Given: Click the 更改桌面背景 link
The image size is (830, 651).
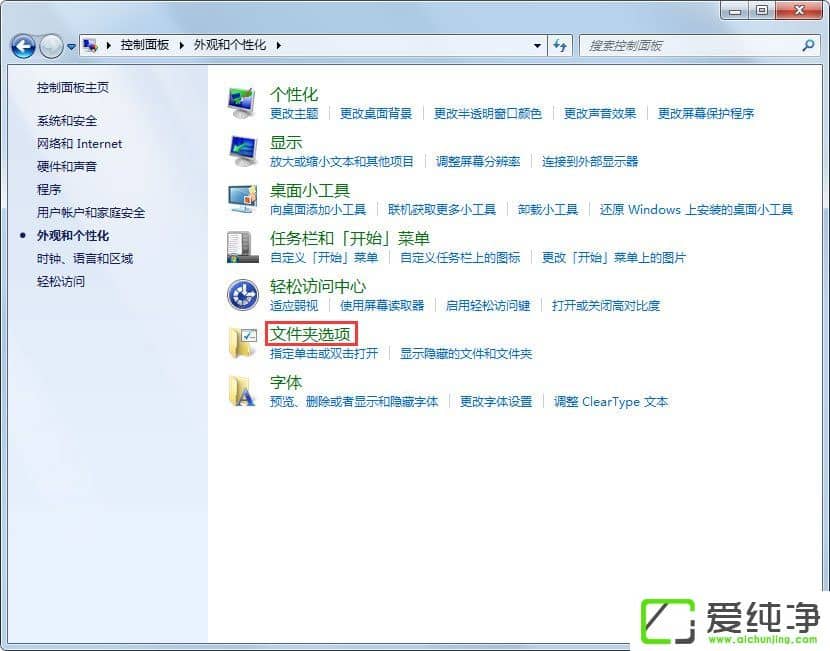Looking at the screenshot, I should (x=376, y=114).
